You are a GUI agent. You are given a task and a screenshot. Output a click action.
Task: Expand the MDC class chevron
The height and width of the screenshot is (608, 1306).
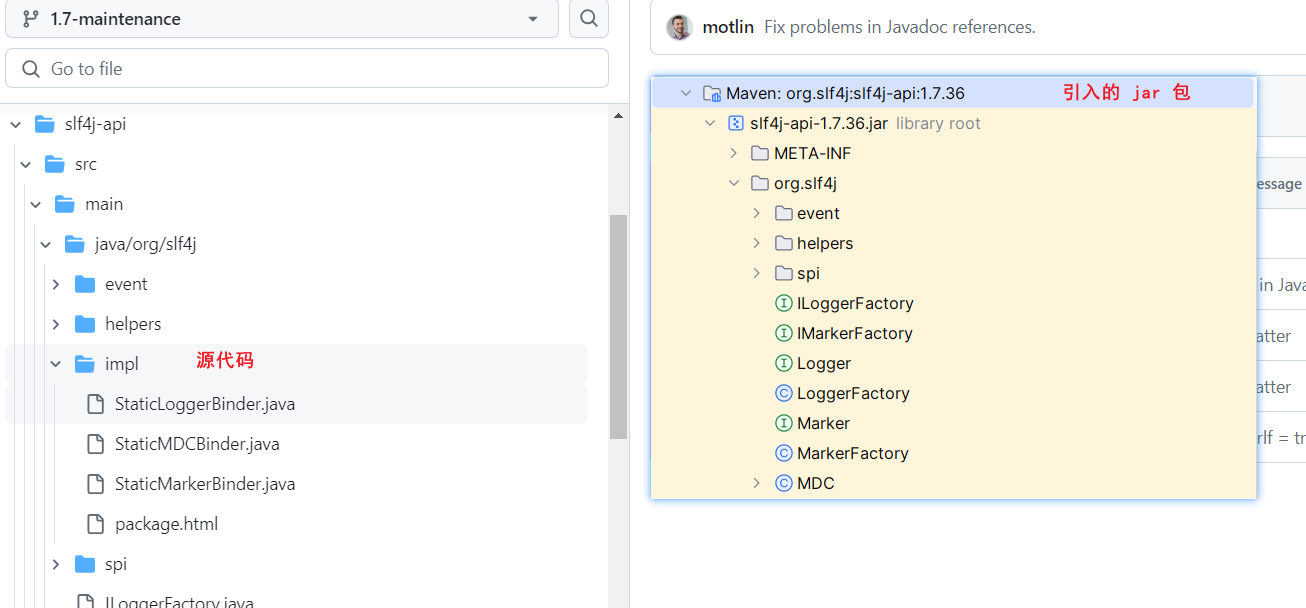(757, 483)
